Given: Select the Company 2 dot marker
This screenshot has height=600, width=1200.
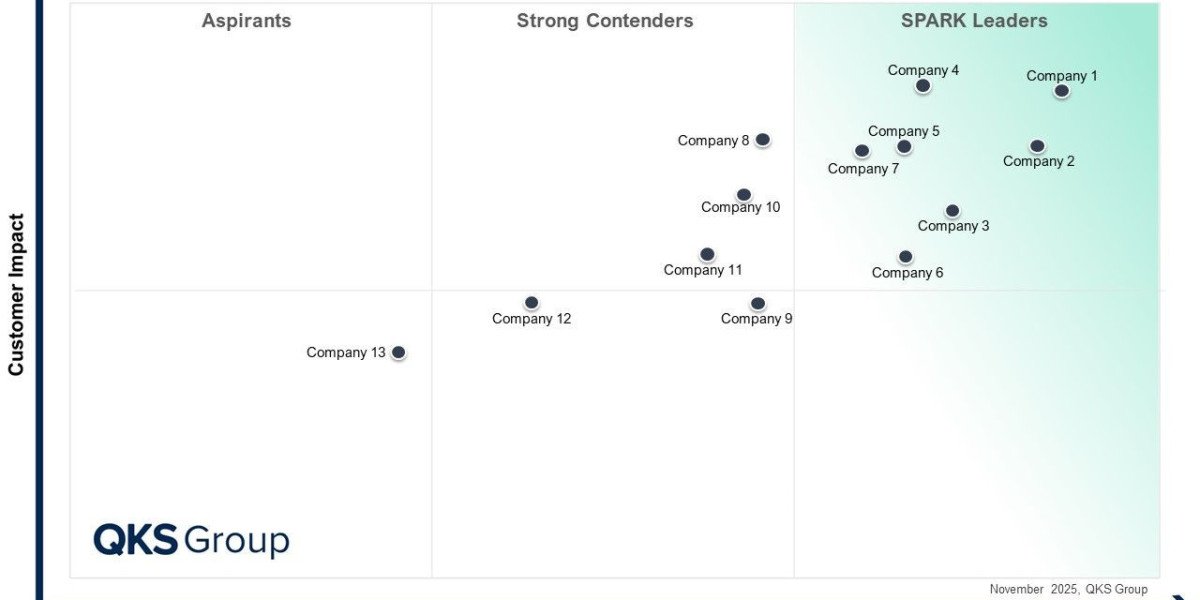Looking at the screenshot, I should coord(1037,146).
